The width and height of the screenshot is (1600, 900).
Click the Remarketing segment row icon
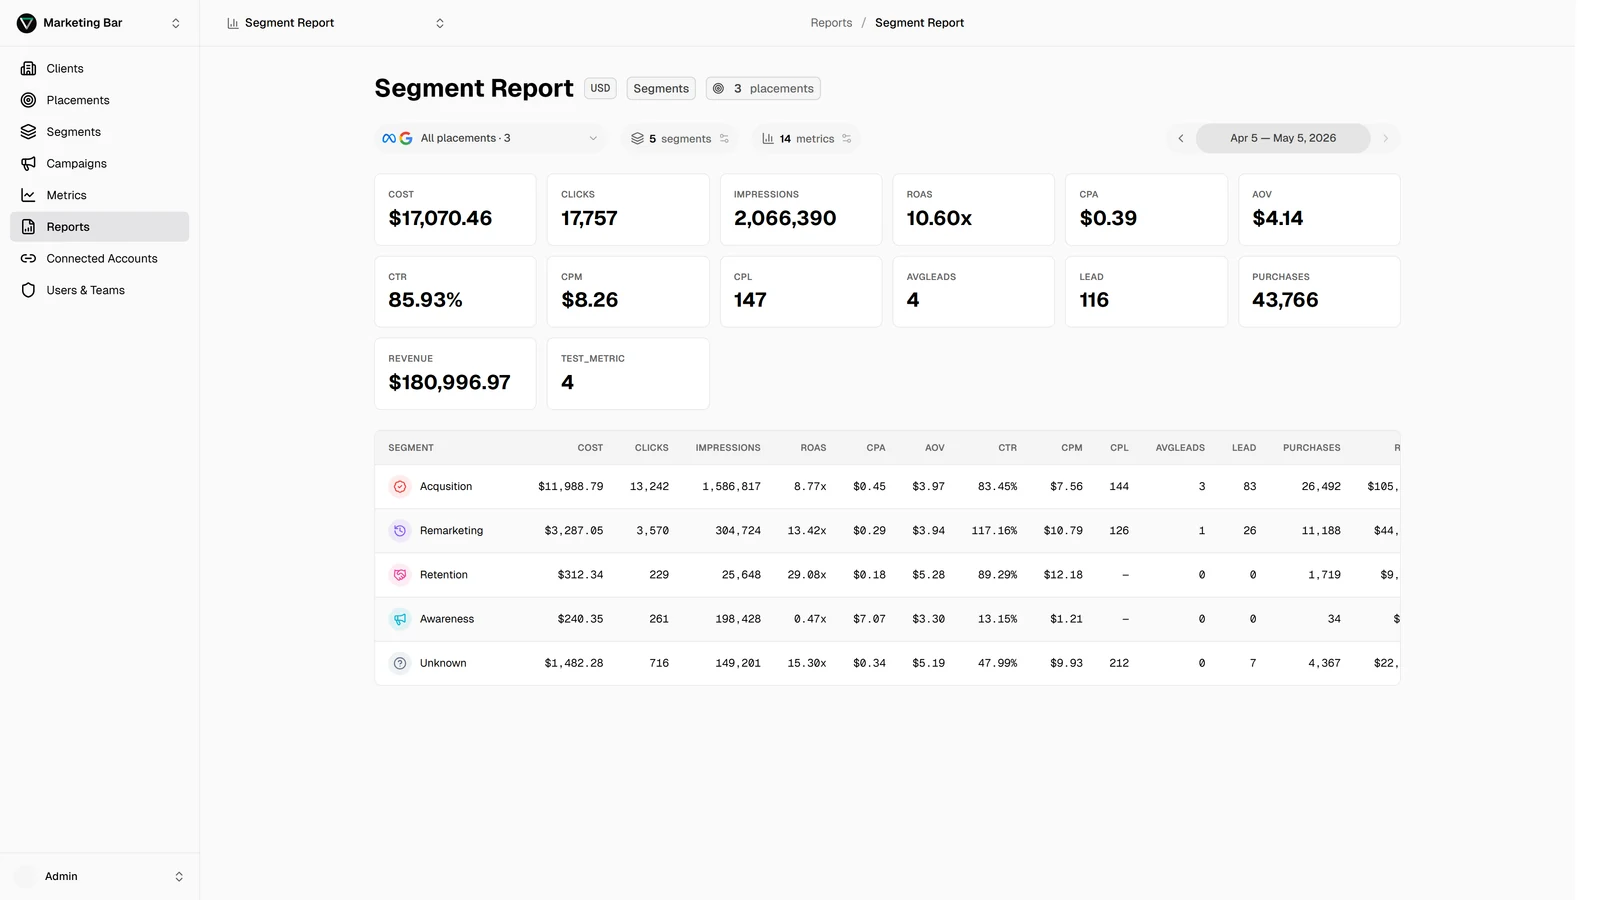(400, 531)
